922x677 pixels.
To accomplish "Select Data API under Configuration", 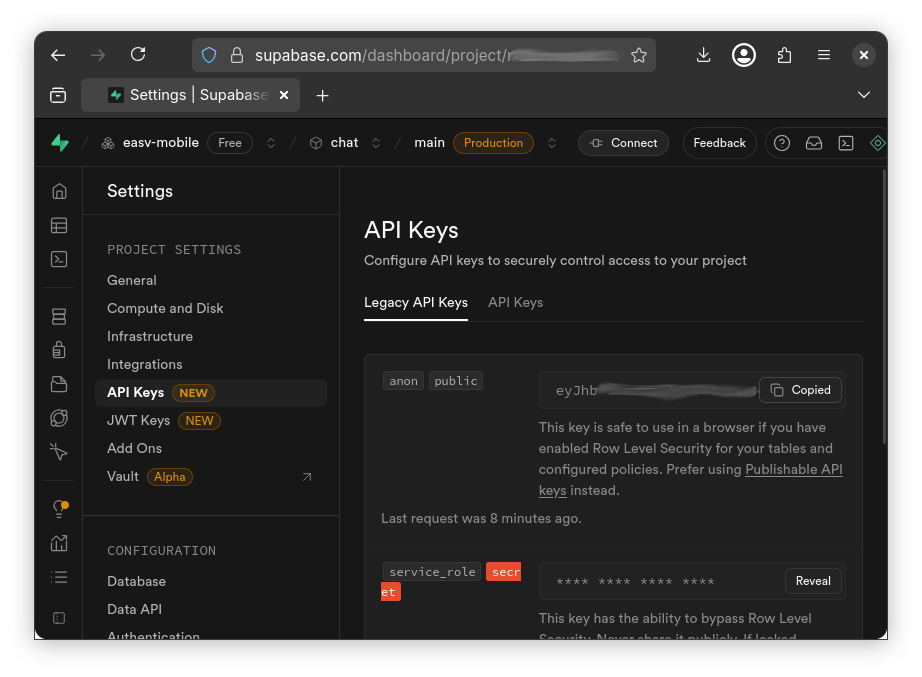I will click(134, 609).
